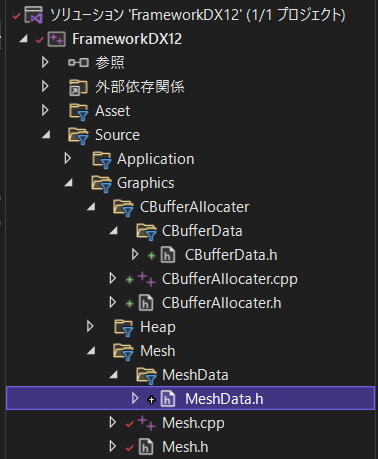
Task: Click the plus status badge on MeshData.h
Action: pos(151,400)
